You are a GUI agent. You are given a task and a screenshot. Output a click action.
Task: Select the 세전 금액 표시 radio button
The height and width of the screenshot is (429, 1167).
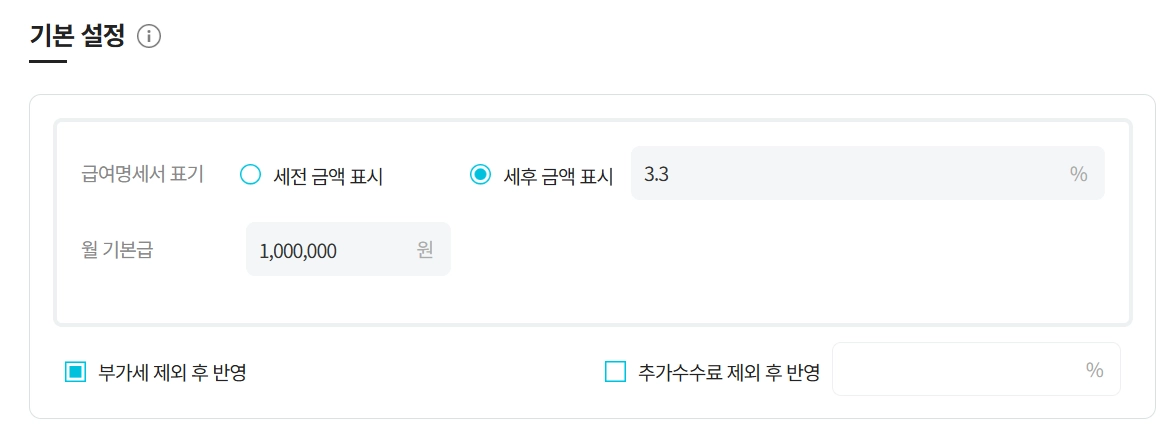250,175
